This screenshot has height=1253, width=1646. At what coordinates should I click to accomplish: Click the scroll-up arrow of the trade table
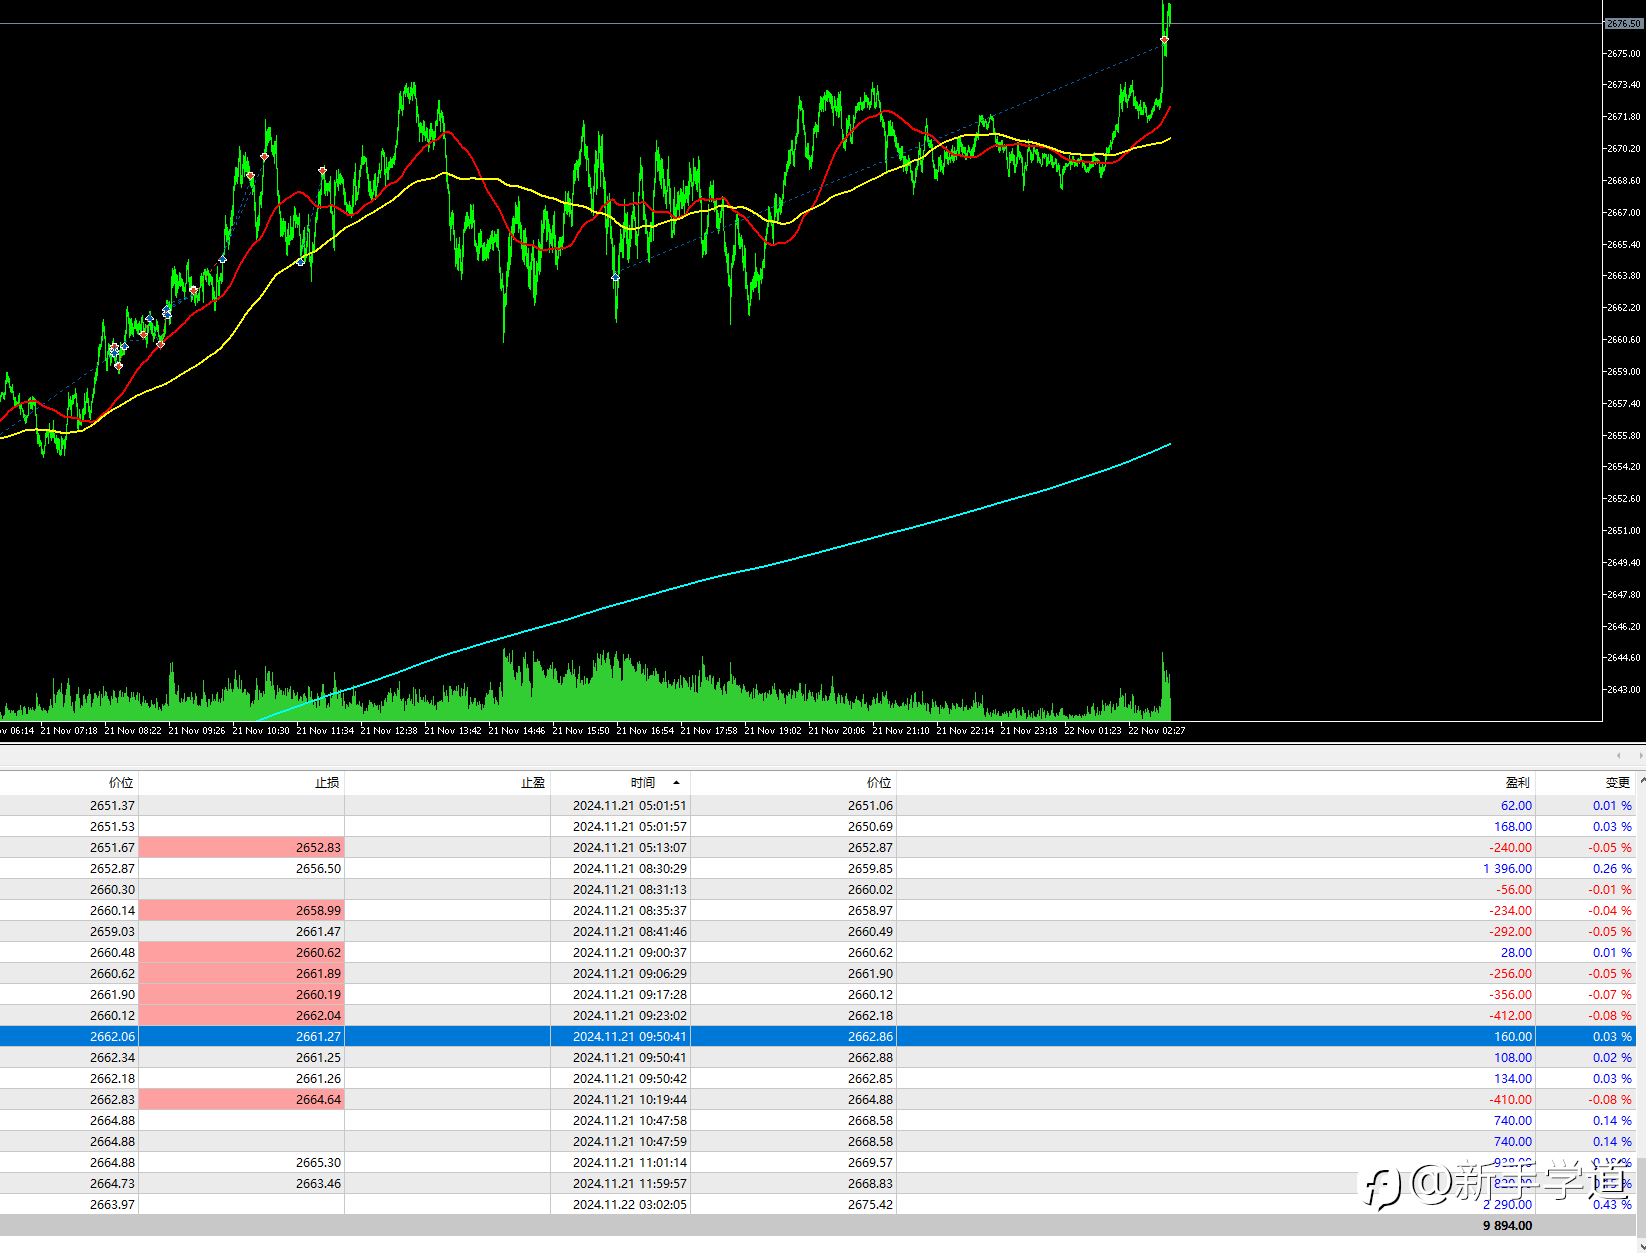pos(1642,781)
